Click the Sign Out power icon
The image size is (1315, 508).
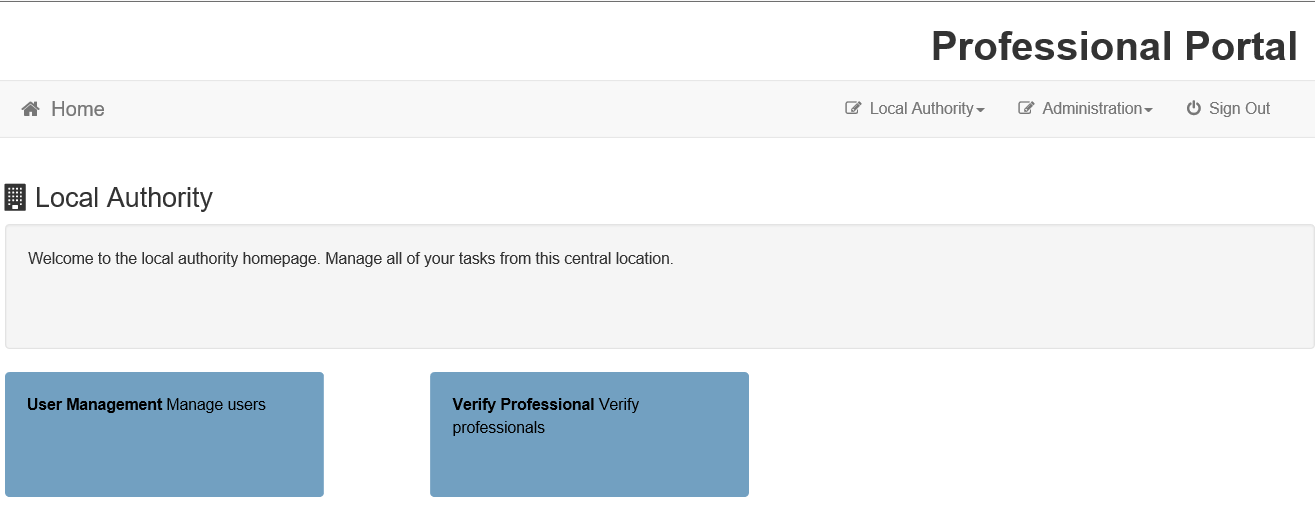click(1193, 108)
